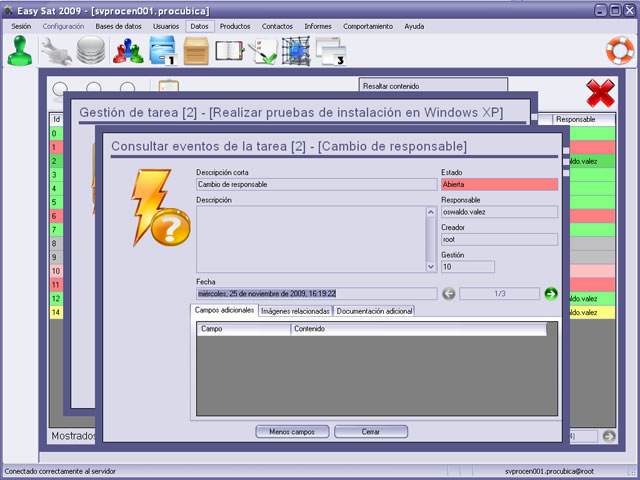Click the Gestión field showing 10
Screen dimensions: 640x480
coord(468,267)
